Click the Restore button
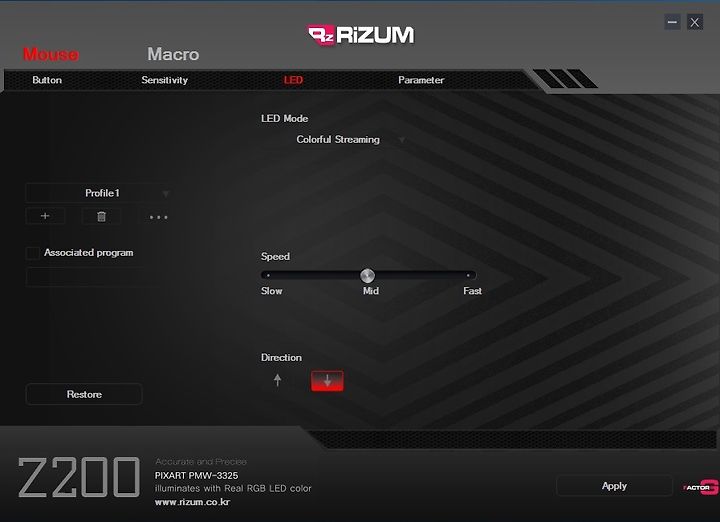This screenshot has width=720, height=522. (84, 394)
